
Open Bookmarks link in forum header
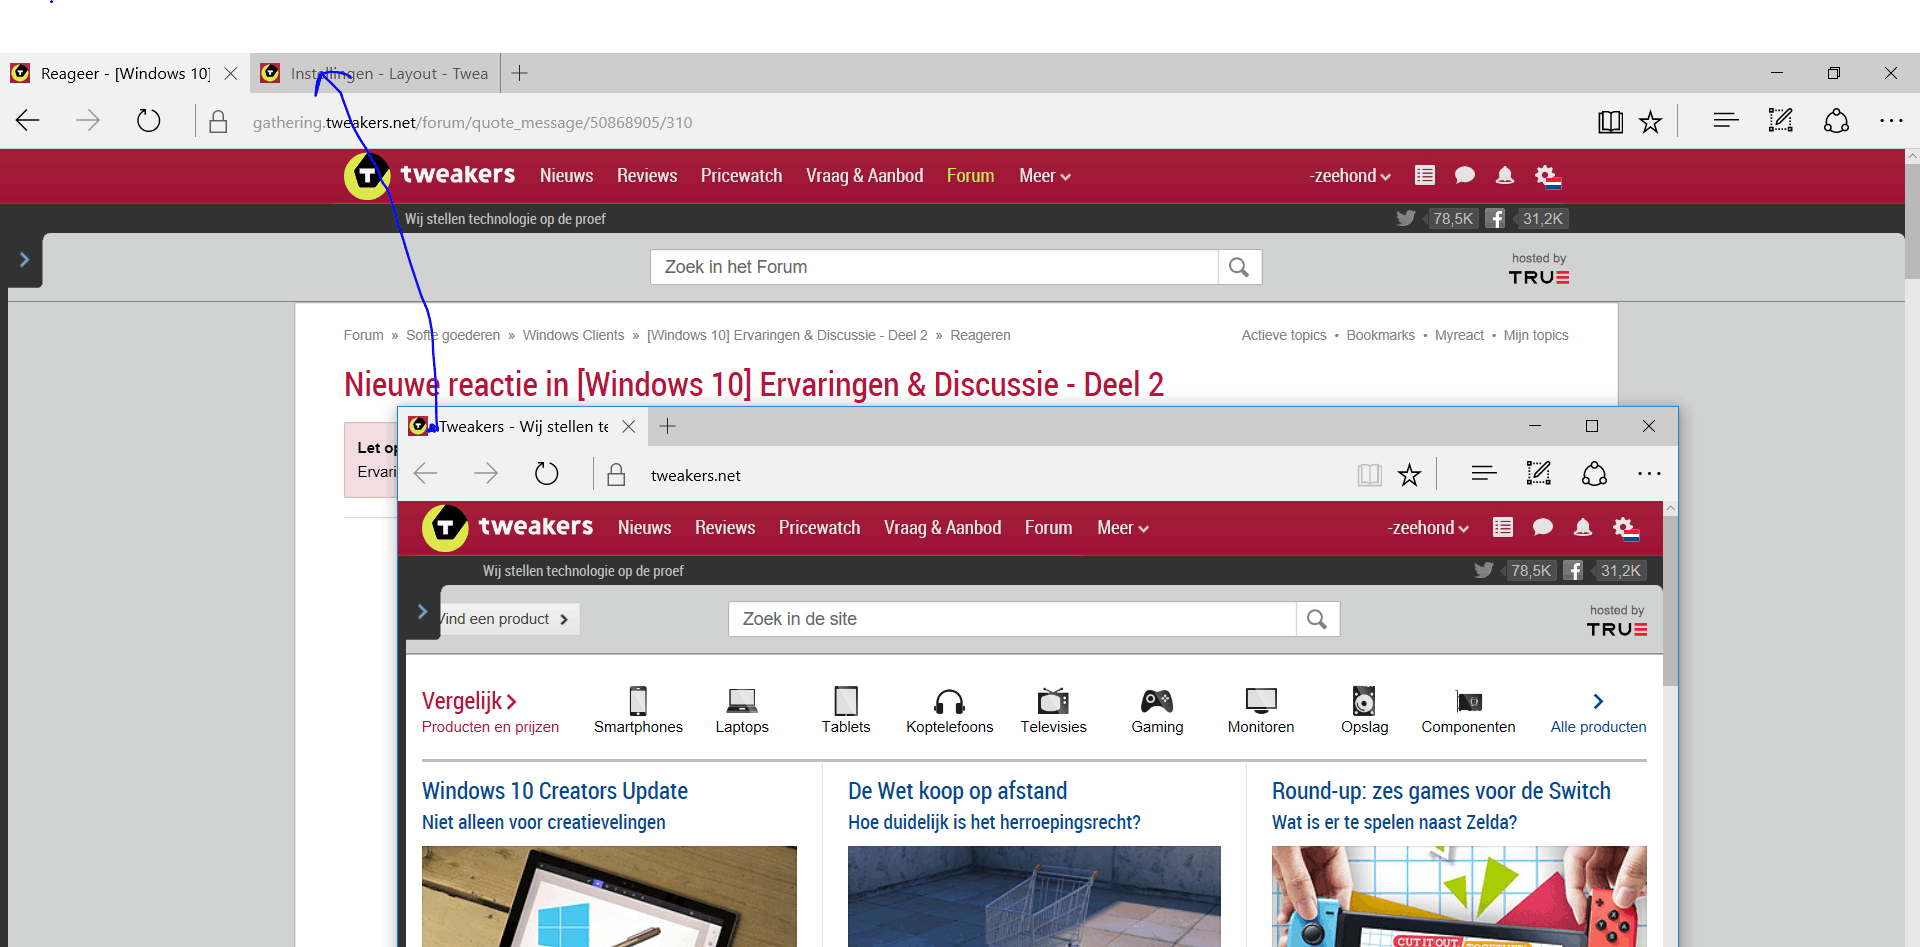point(1380,335)
